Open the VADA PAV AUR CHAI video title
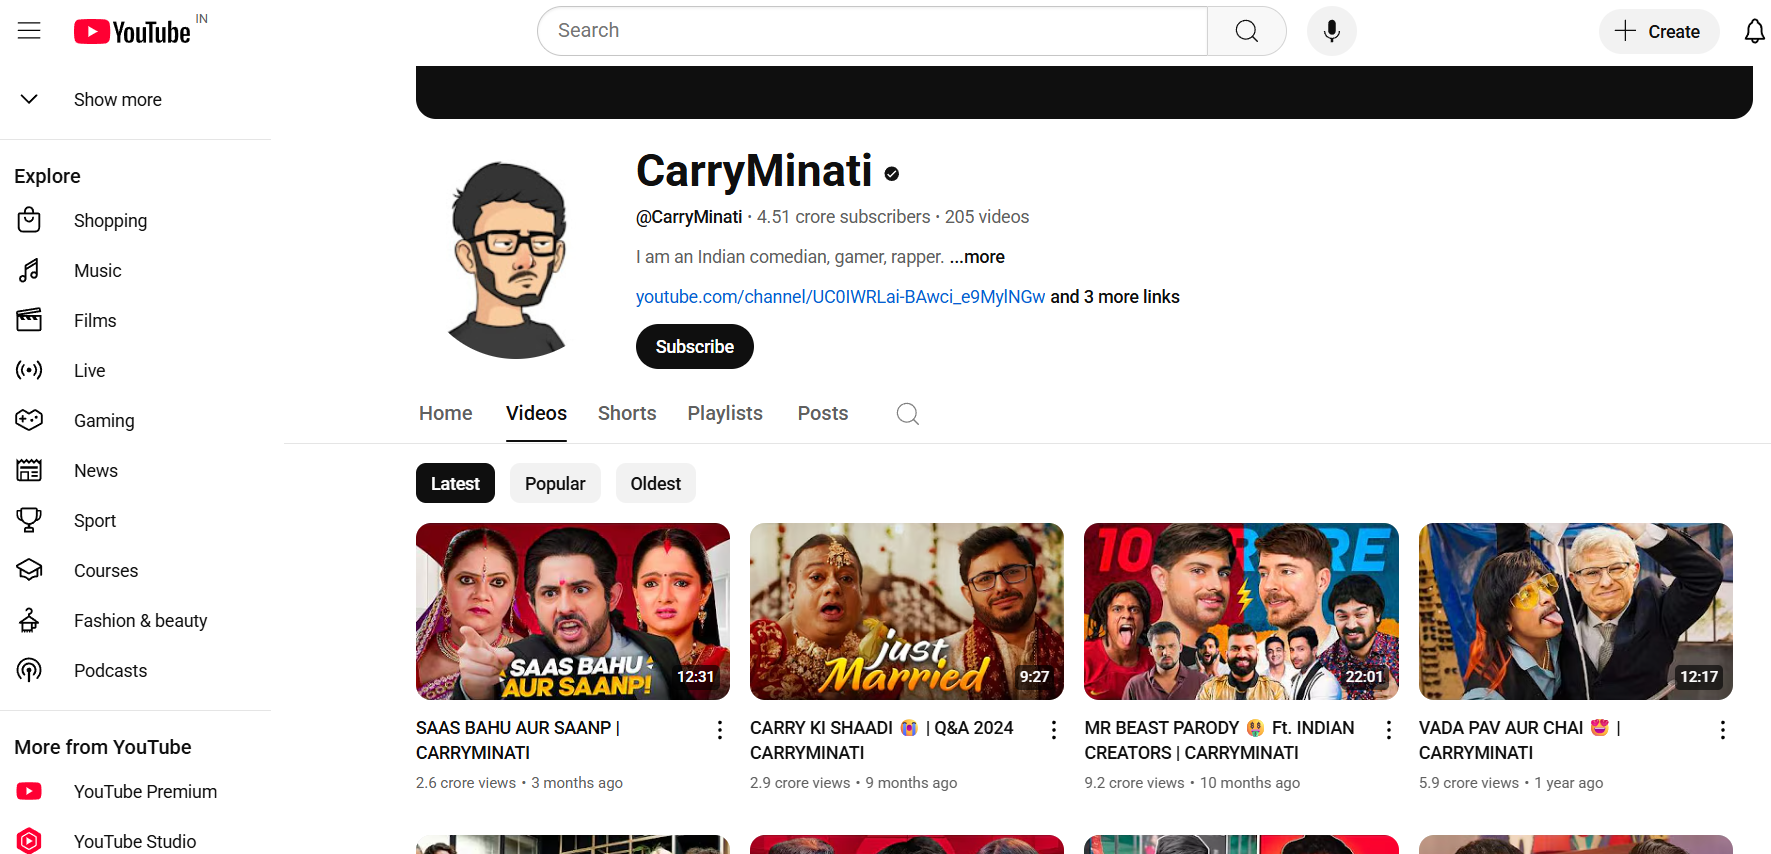The image size is (1771, 854). pyautogui.click(x=1520, y=740)
